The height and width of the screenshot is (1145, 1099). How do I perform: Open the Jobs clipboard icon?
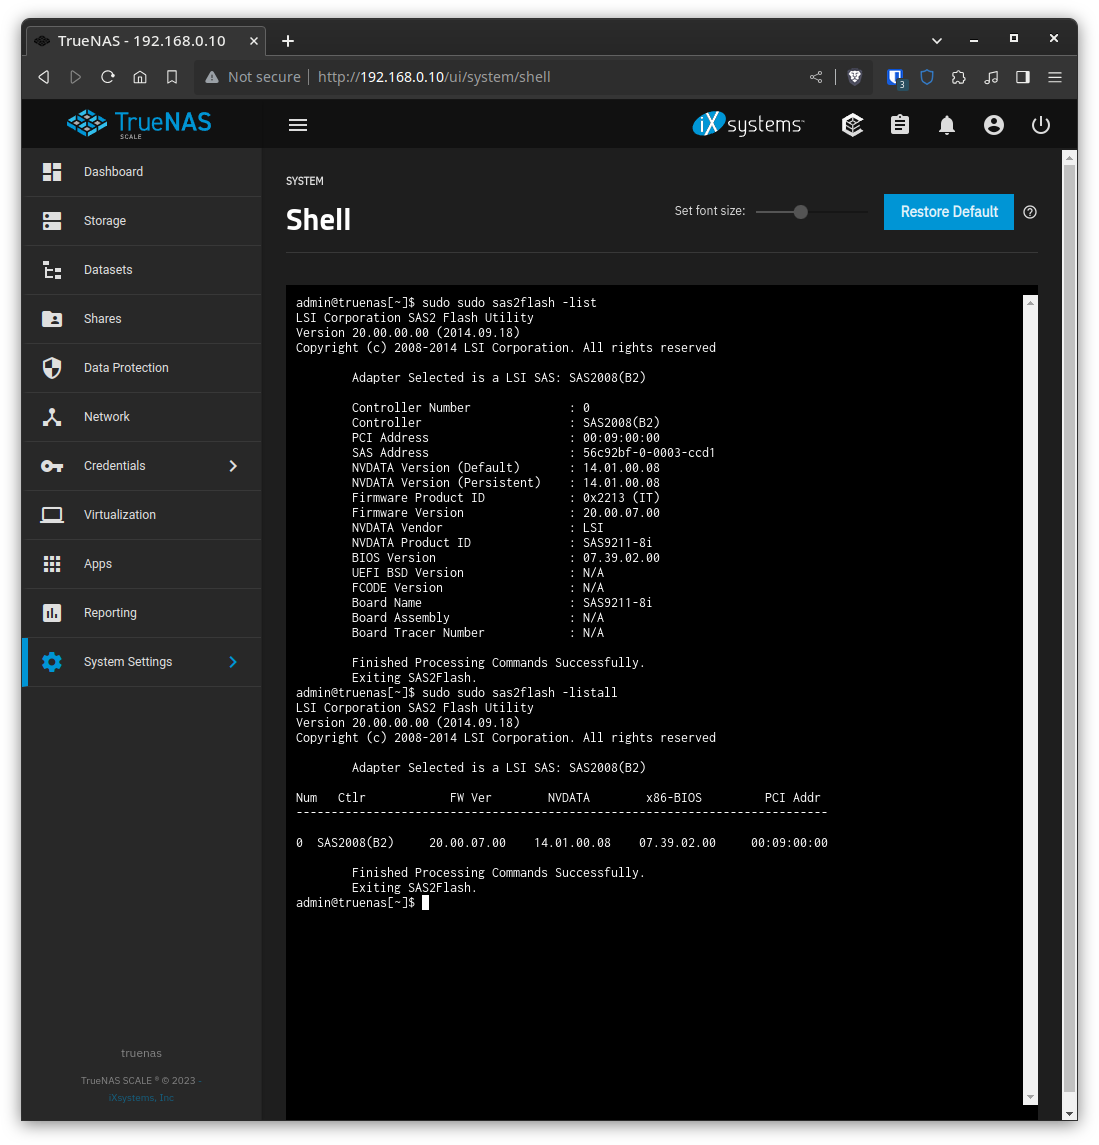900,125
